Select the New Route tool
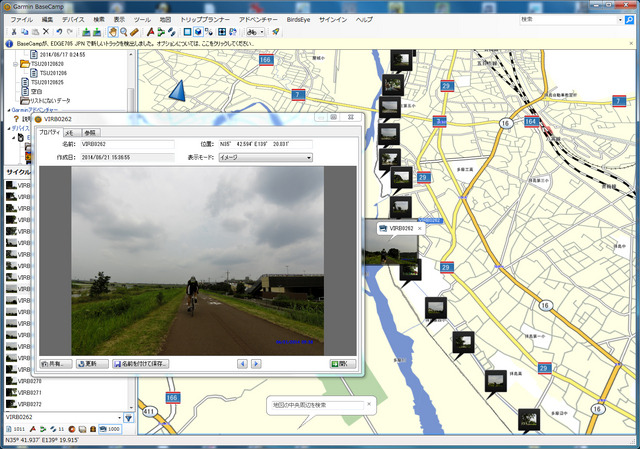Image resolution: width=640 pixels, height=449 pixels. (161, 32)
